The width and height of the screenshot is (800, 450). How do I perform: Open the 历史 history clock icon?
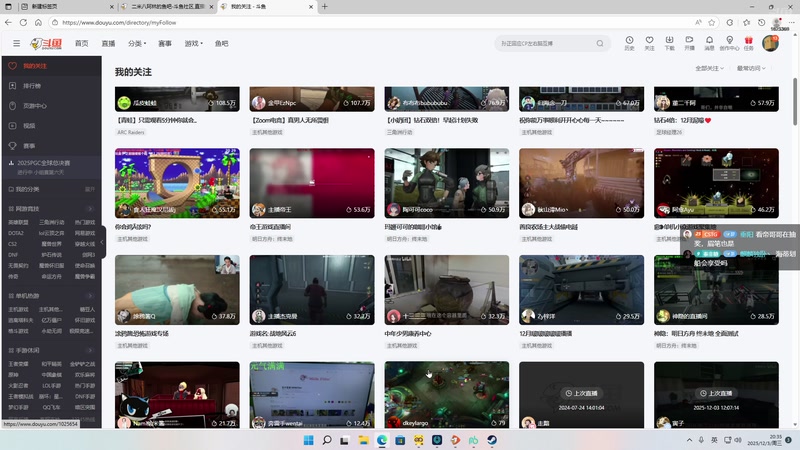[629, 43]
